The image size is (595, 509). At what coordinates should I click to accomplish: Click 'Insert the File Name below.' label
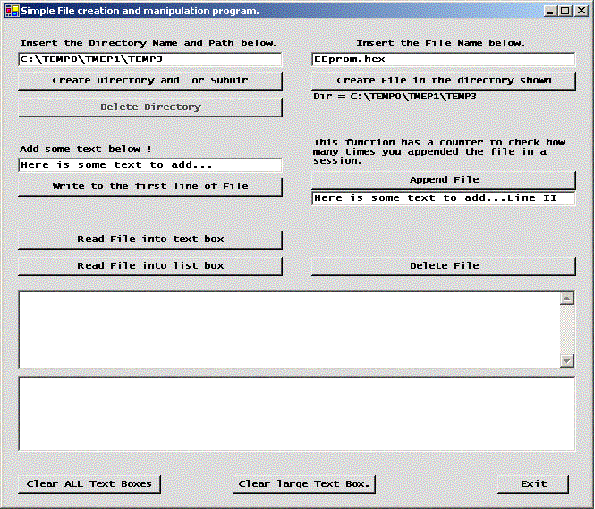[x=440, y=43]
